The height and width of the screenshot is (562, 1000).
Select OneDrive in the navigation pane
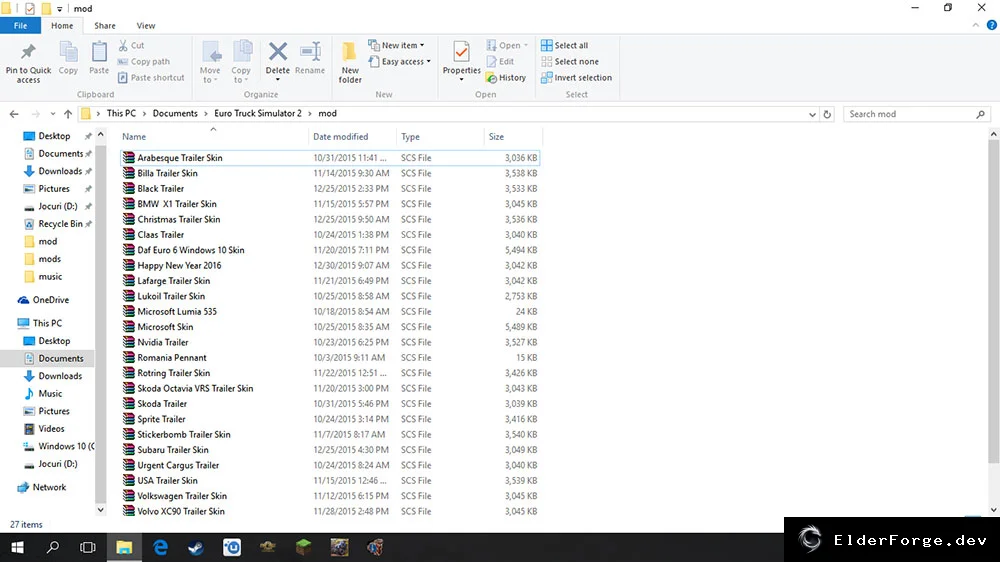coord(43,300)
